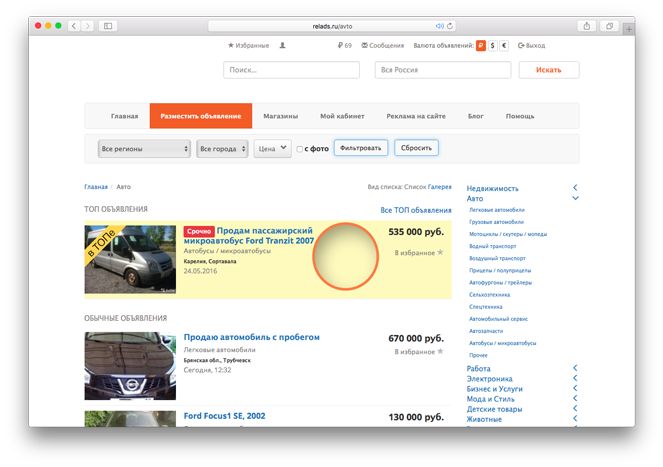
Task: Add Ford Tranzit ad to favorites star
Action: point(440,252)
